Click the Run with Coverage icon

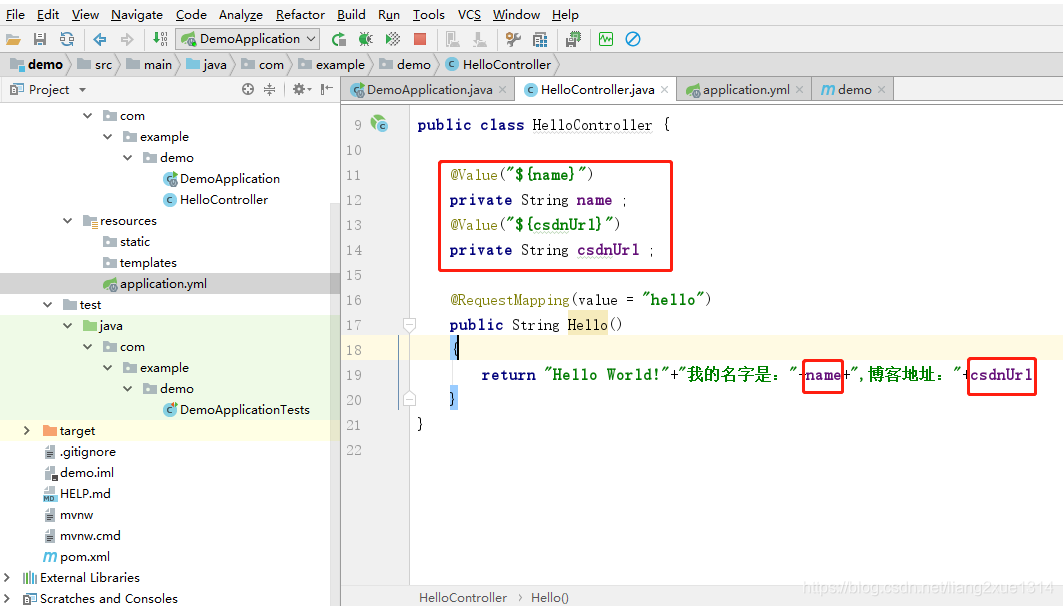(393, 39)
